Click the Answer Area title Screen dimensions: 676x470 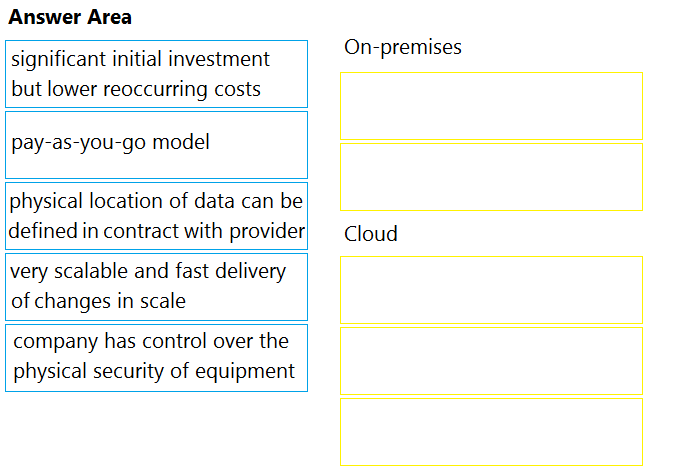(70, 17)
